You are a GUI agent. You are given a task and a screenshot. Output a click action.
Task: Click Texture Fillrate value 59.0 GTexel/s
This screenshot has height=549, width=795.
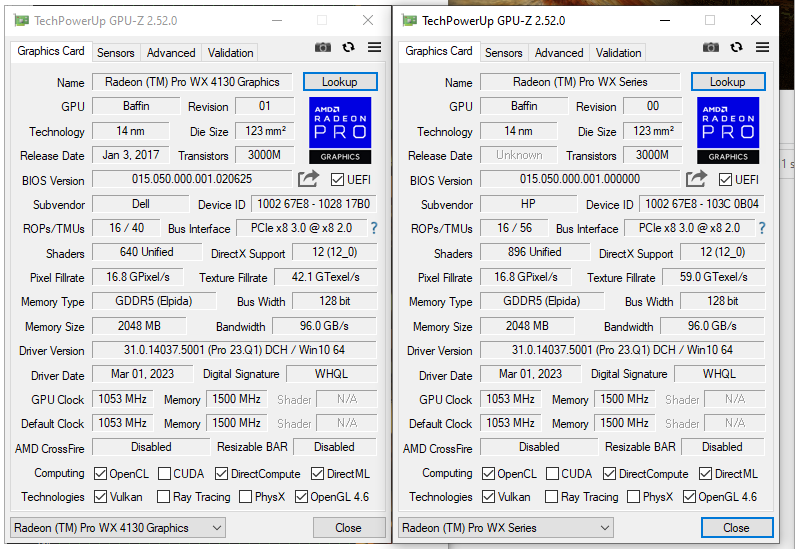713,277
